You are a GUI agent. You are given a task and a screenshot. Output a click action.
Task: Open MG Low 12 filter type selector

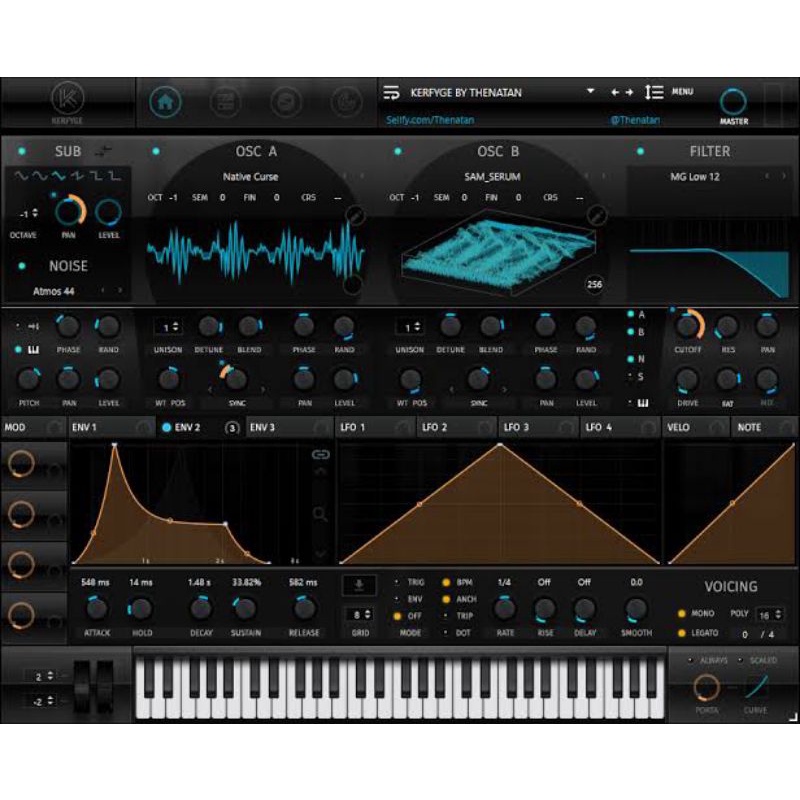pyautogui.click(x=694, y=177)
